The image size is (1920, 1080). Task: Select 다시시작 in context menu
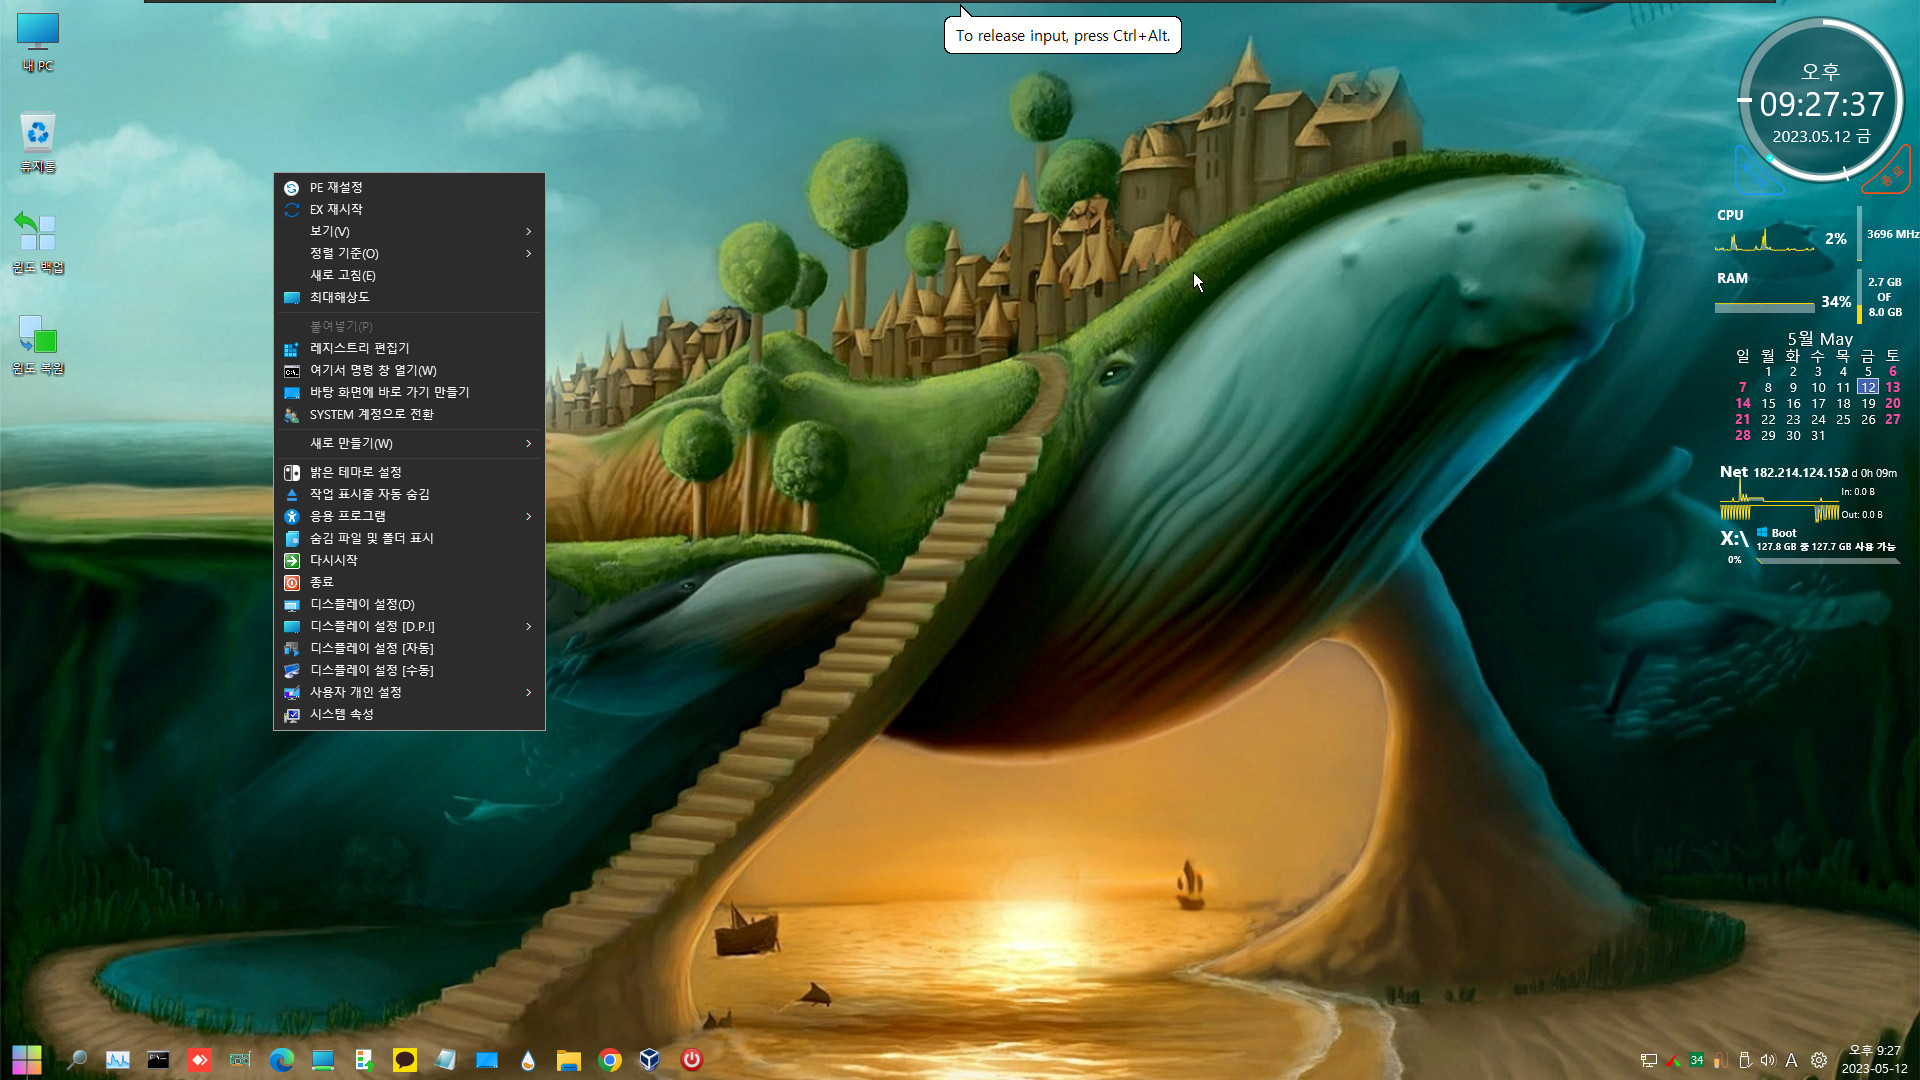pyautogui.click(x=409, y=560)
